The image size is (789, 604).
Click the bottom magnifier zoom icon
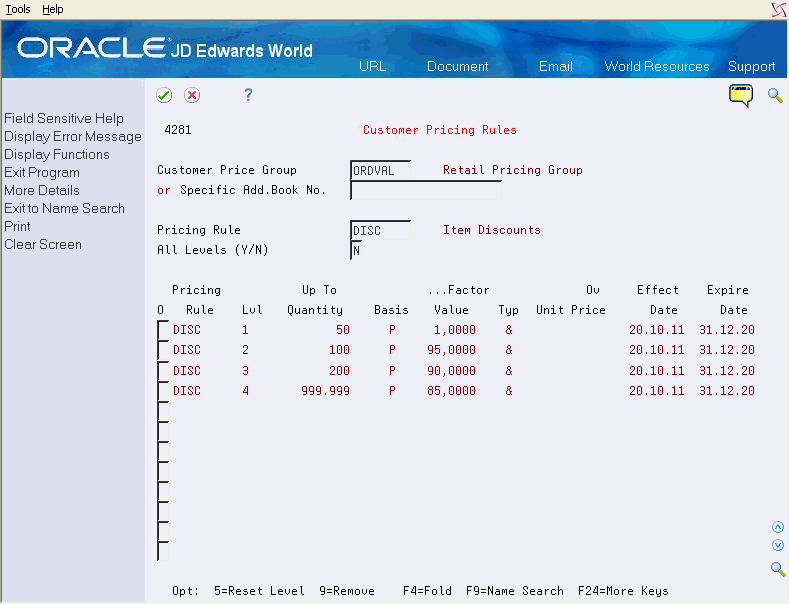coord(778,569)
